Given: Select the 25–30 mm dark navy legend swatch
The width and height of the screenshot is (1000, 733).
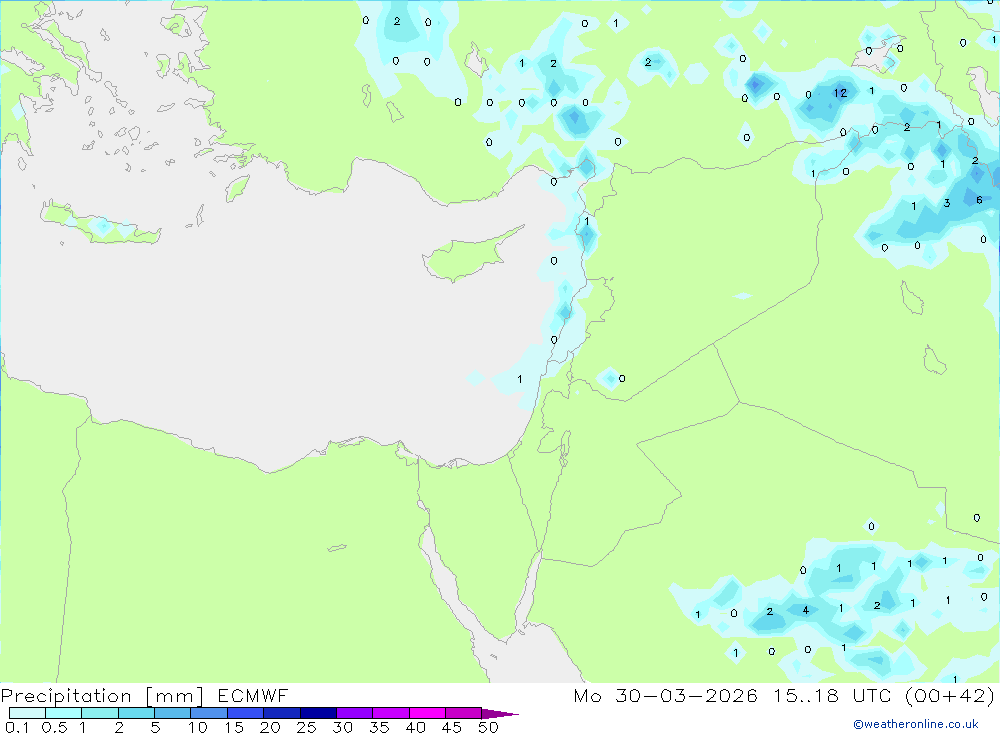Looking at the screenshot, I should [318, 713].
